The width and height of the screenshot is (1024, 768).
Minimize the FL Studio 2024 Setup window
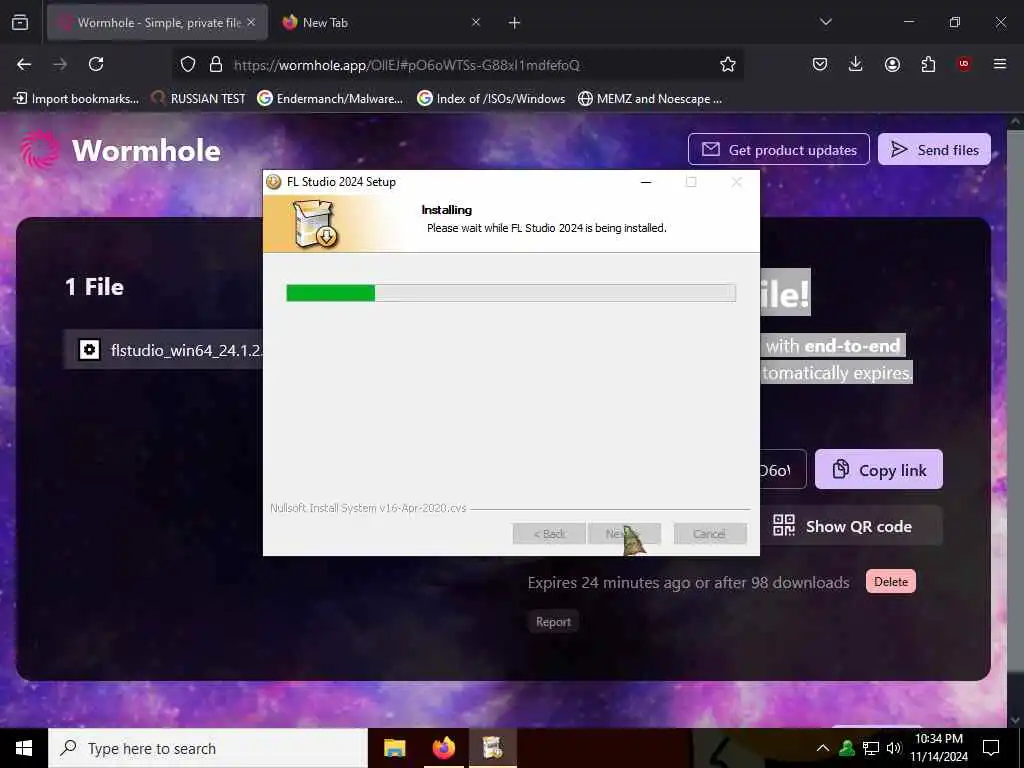pyautogui.click(x=646, y=182)
